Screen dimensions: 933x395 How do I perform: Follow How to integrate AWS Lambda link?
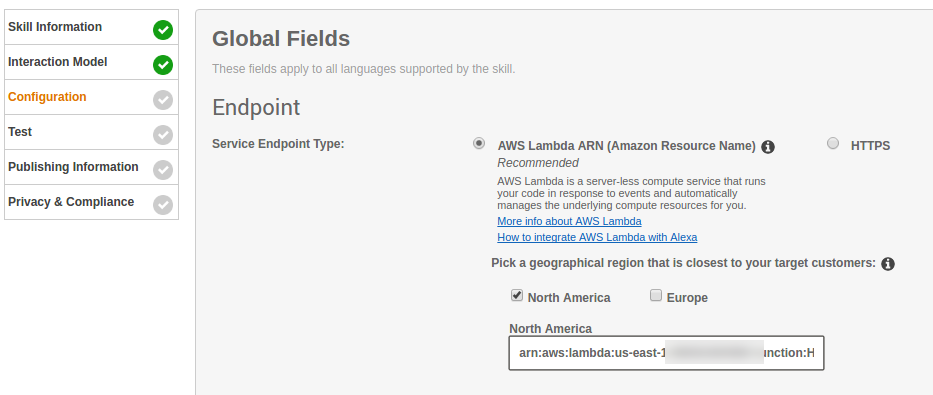597,237
